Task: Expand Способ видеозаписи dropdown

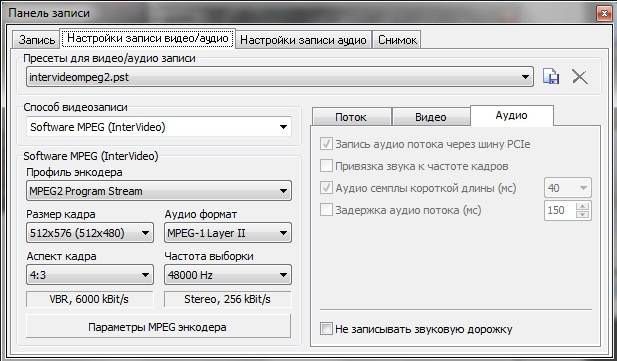Action: [159, 127]
